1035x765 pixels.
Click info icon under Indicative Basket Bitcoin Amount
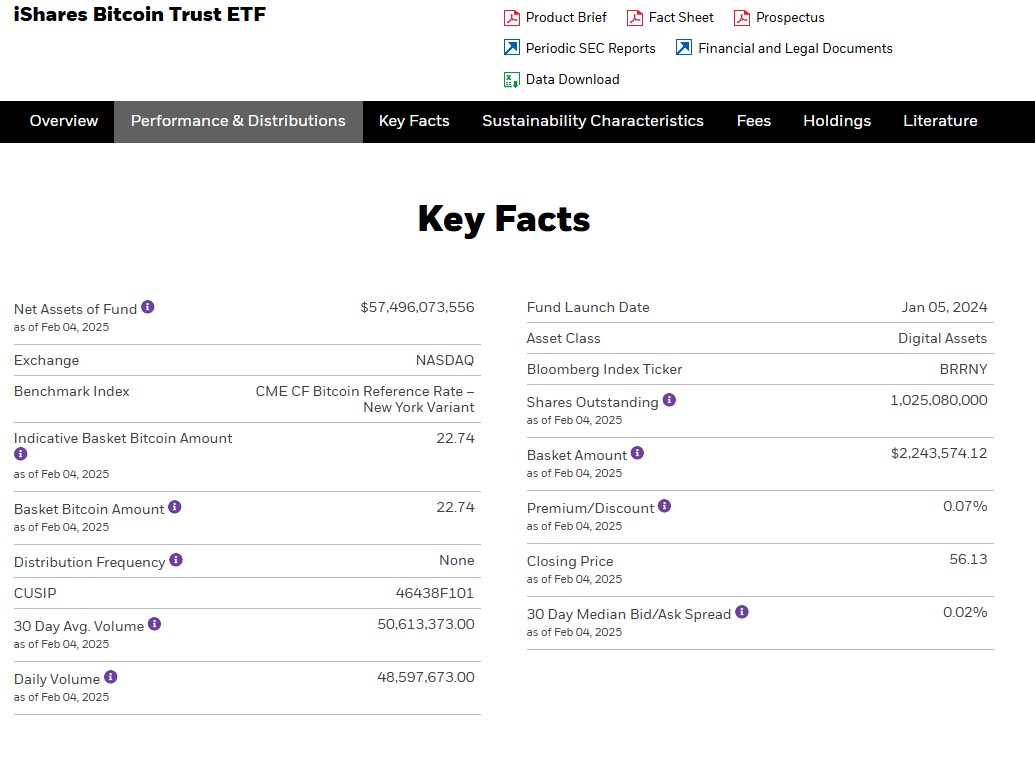[21, 454]
